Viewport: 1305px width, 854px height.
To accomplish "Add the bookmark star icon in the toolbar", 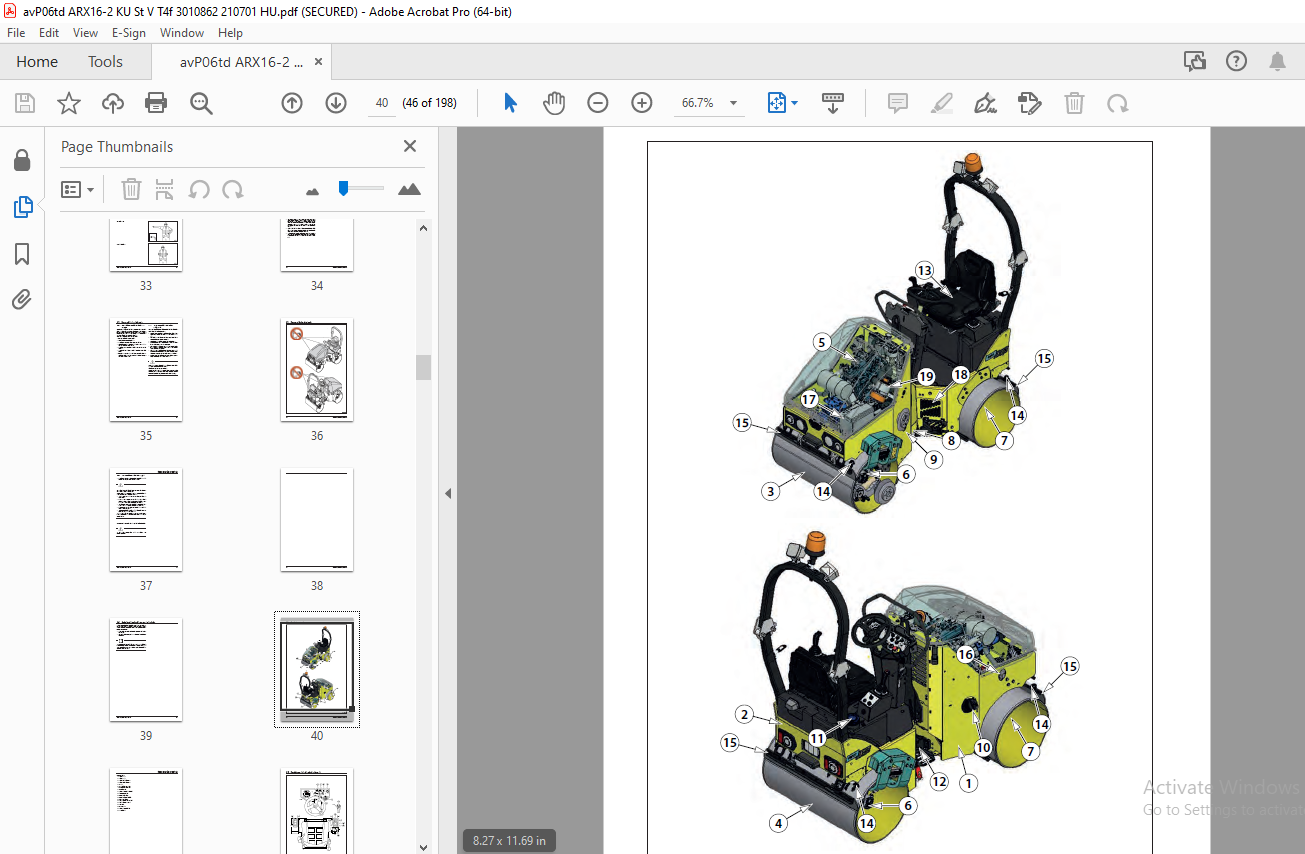I will (68, 103).
